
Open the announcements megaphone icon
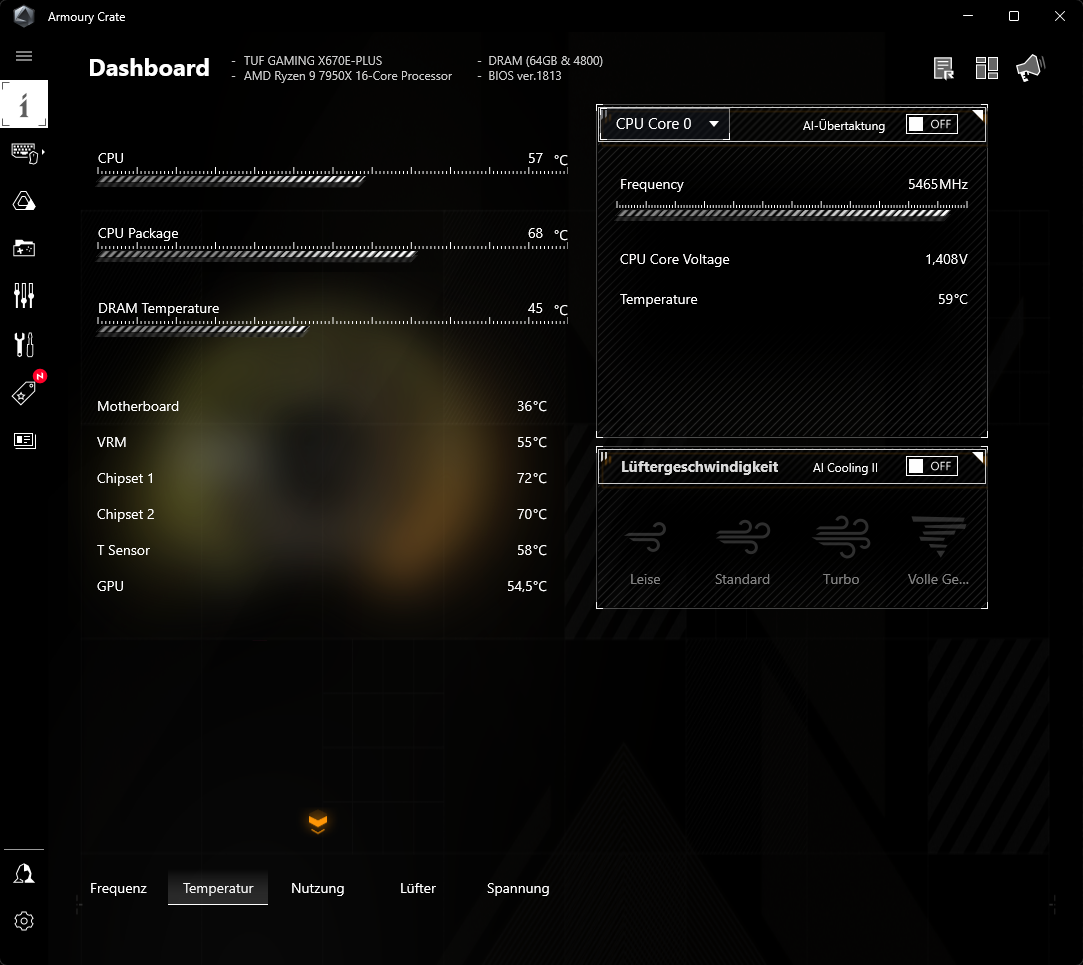tap(1030, 68)
